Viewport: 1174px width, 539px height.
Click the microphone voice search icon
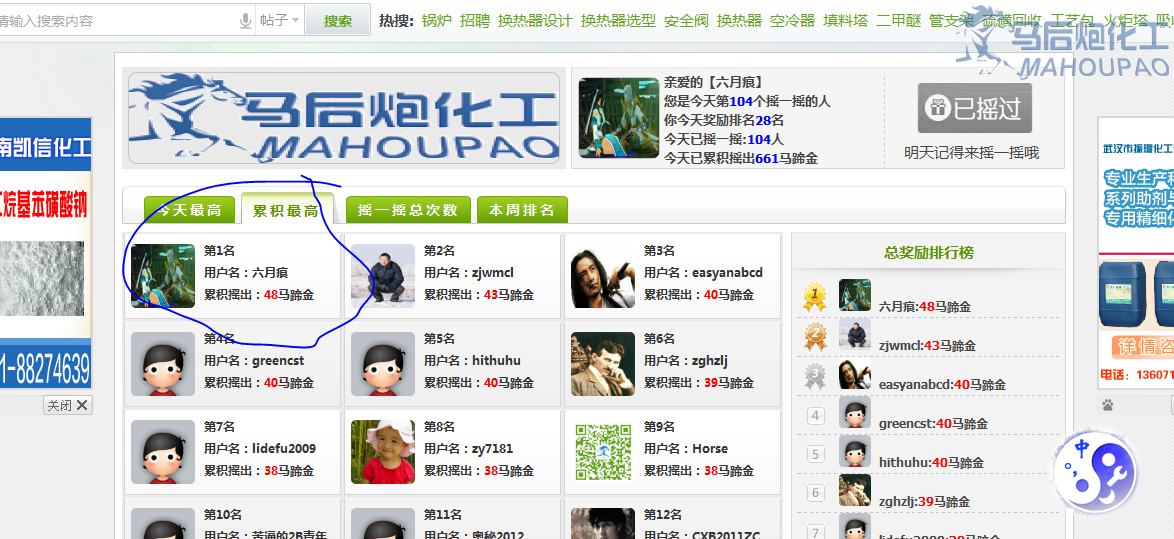(245, 20)
